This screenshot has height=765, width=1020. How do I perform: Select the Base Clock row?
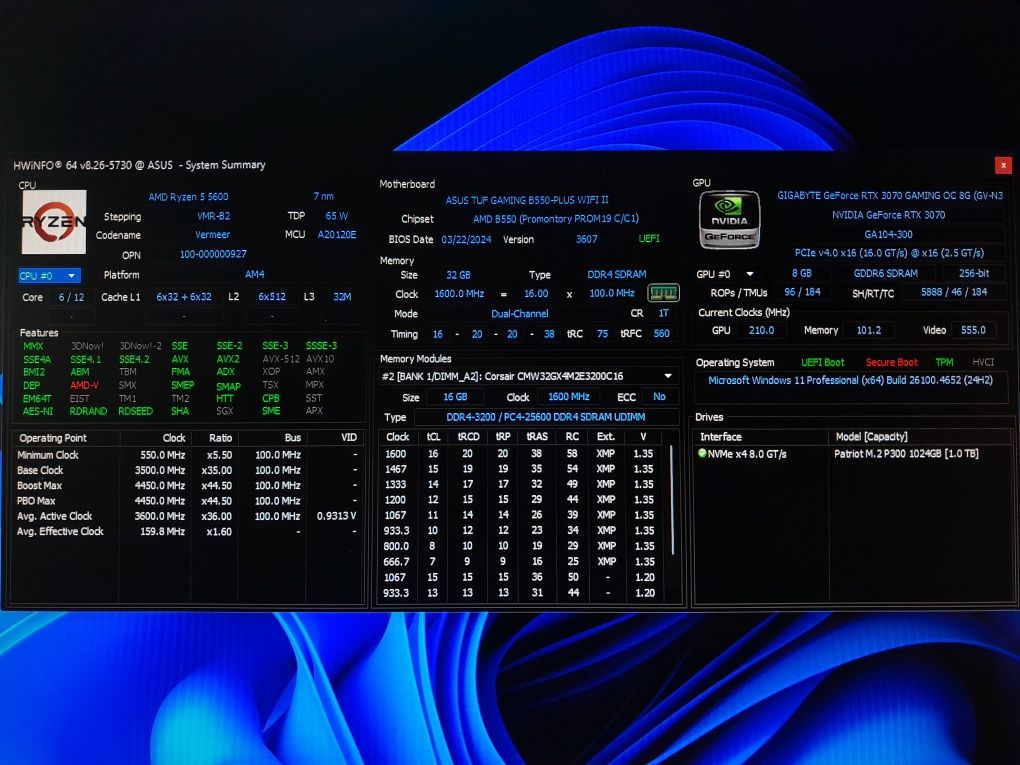click(187, 470)
